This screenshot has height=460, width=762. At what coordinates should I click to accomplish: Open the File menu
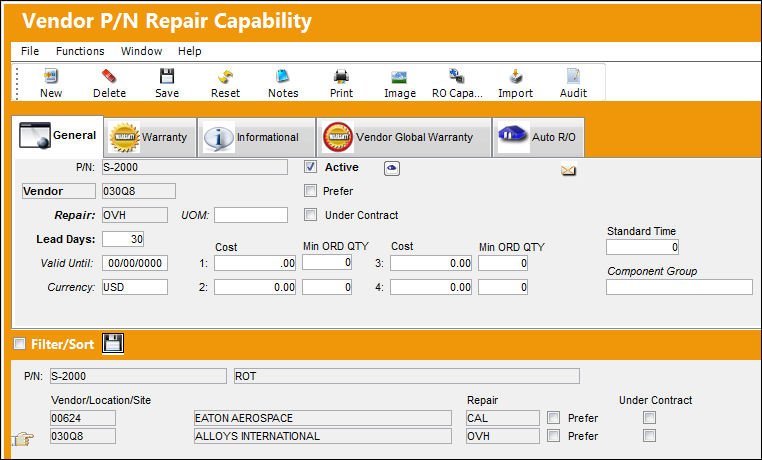coord(30,51)
